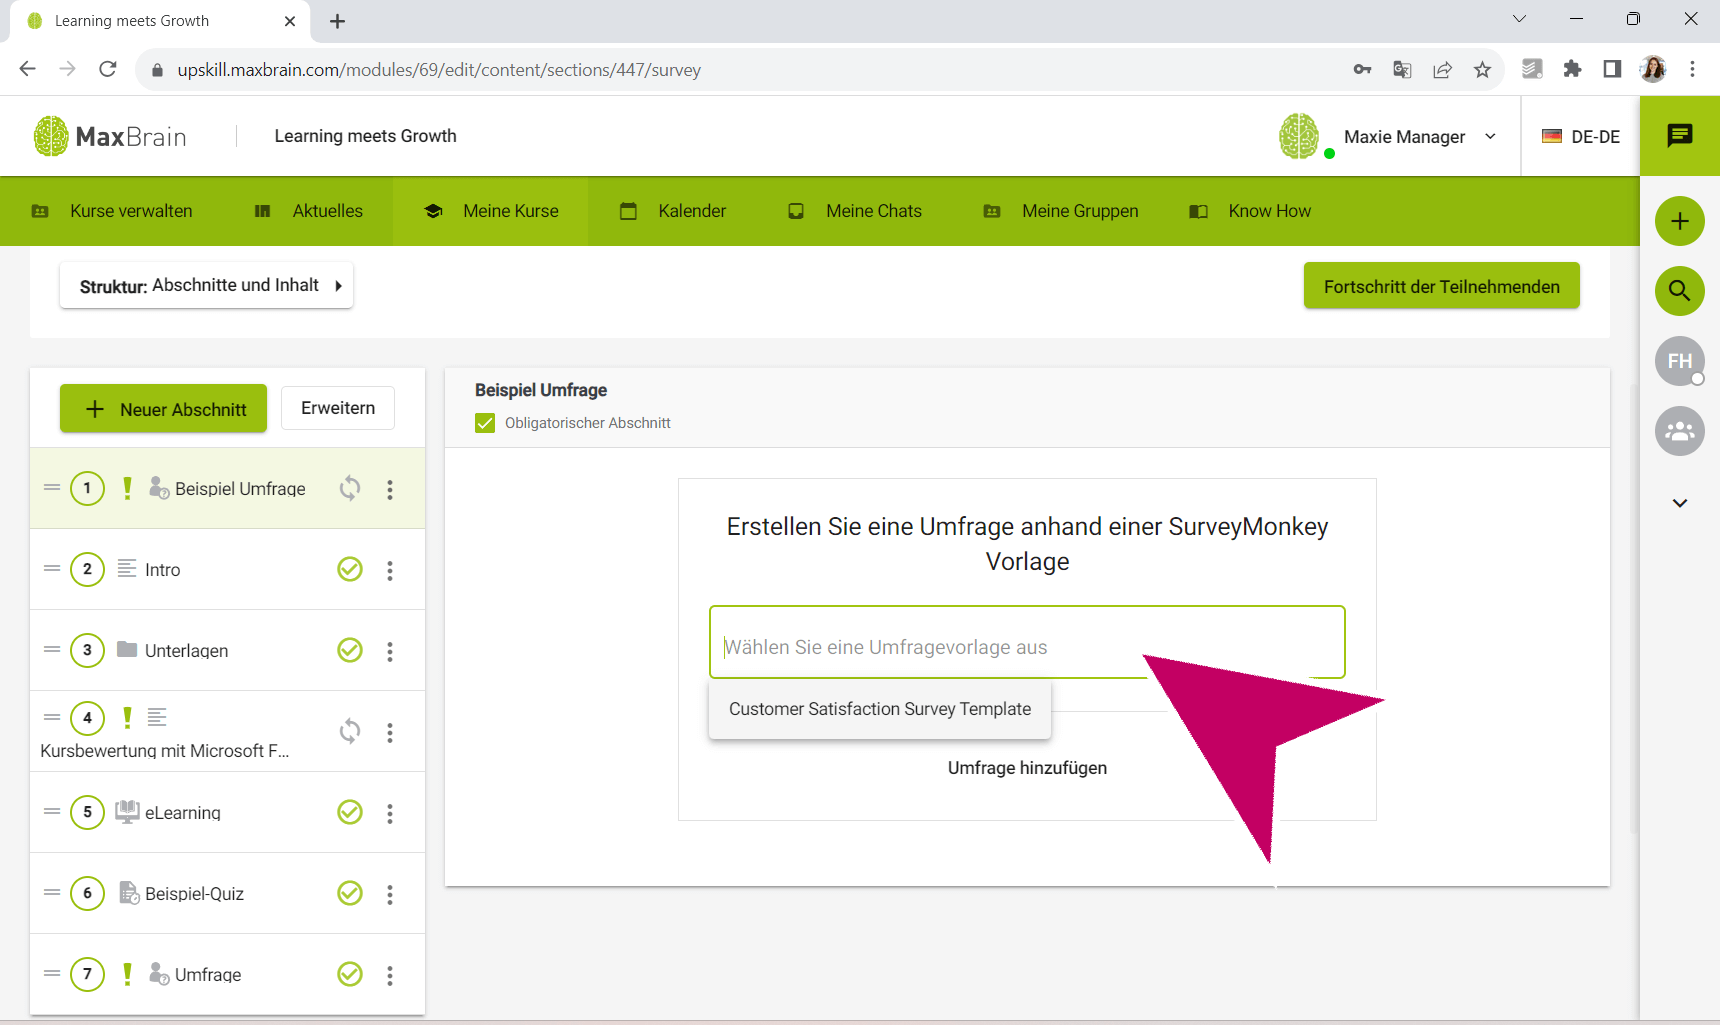Click the FH user avatar
1730x1025 pixels.
click(x=1680, y=361)
